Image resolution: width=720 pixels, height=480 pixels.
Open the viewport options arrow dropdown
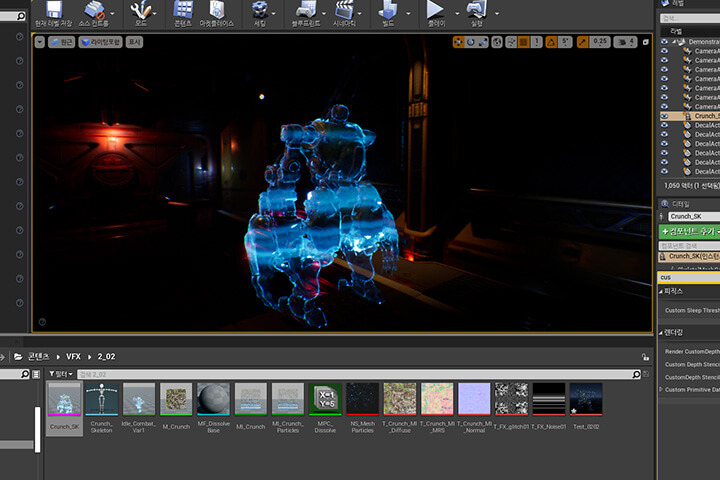40,42
